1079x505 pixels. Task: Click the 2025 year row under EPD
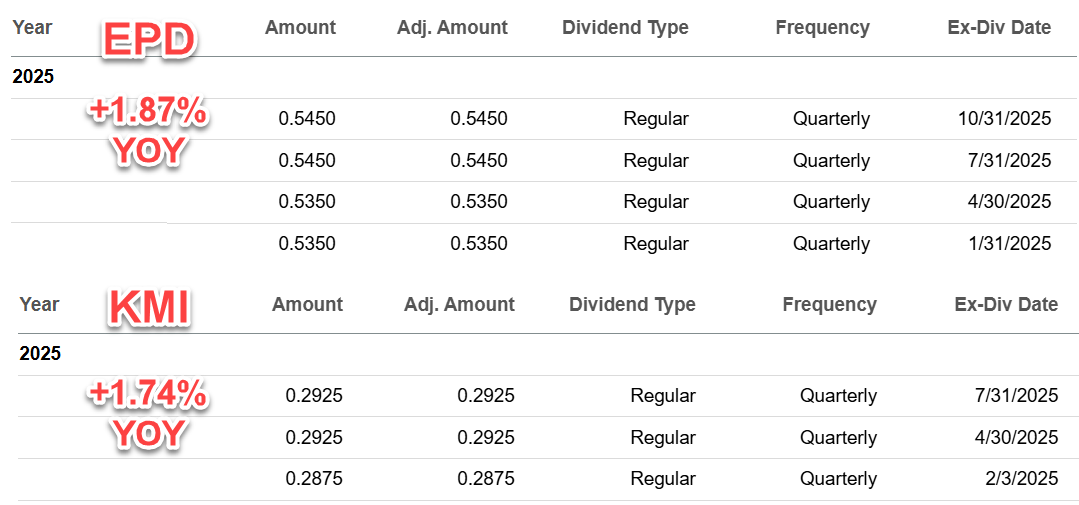pyautogui.click(x=33, y=77)
